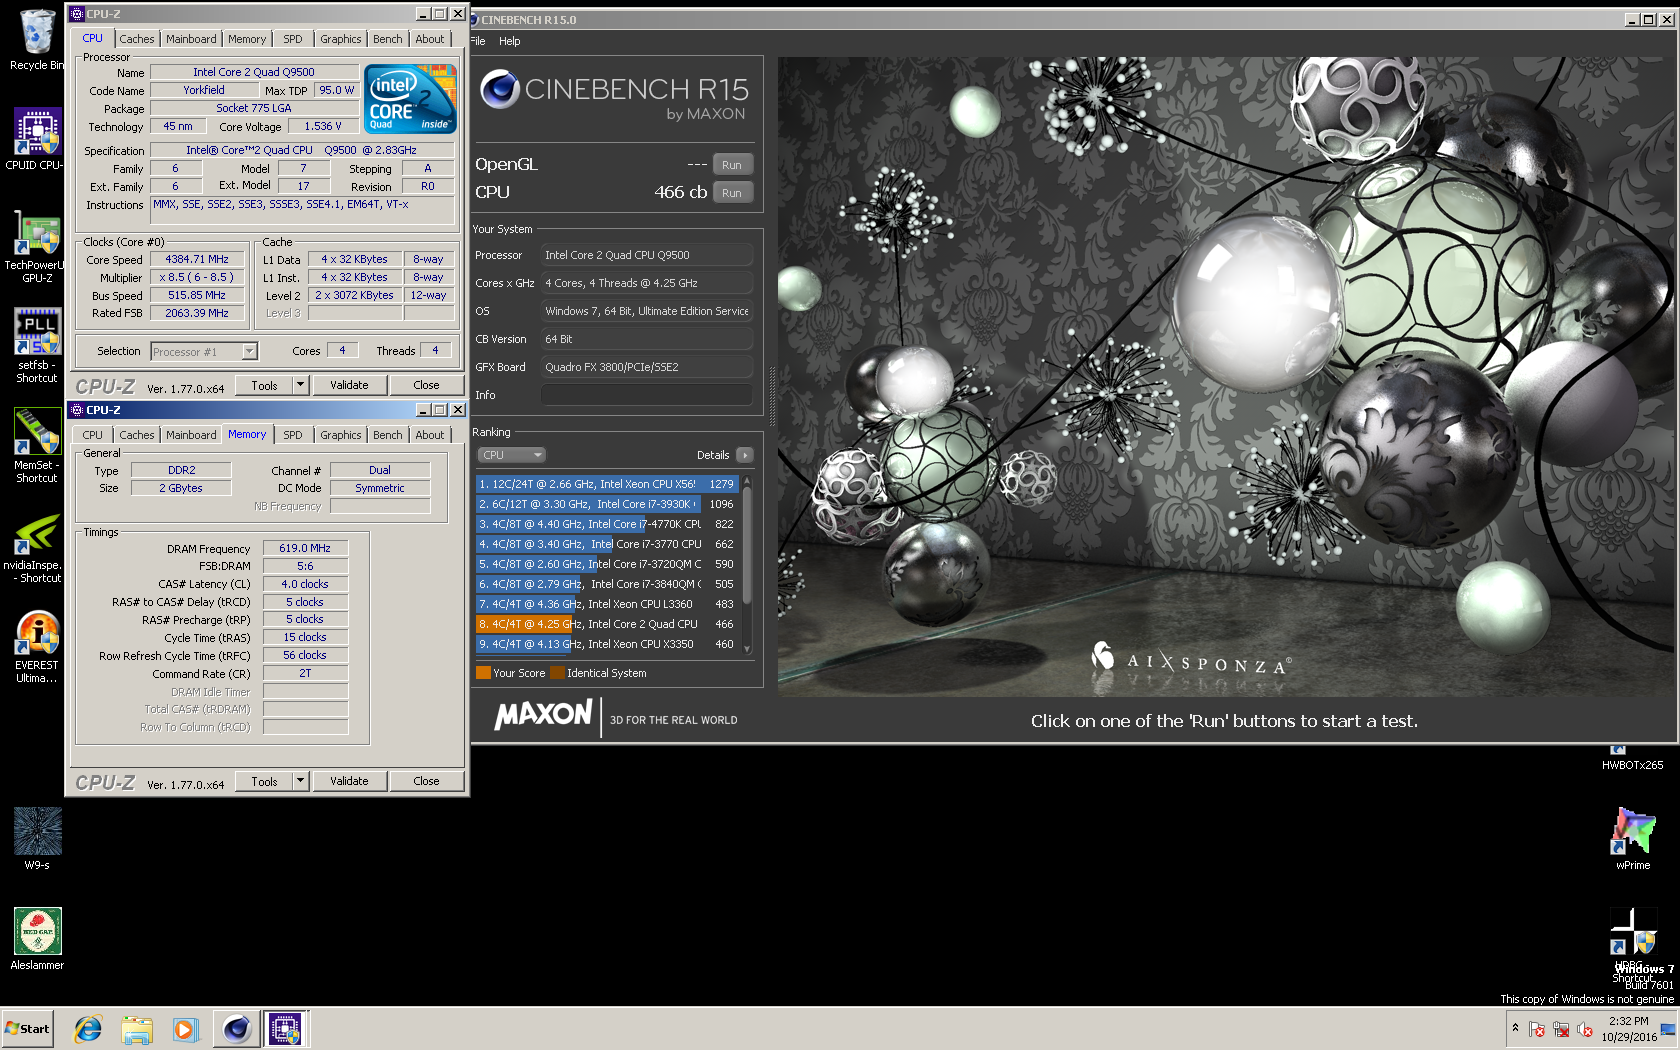Run the CPU benchmark

click(x=732, y=193)
